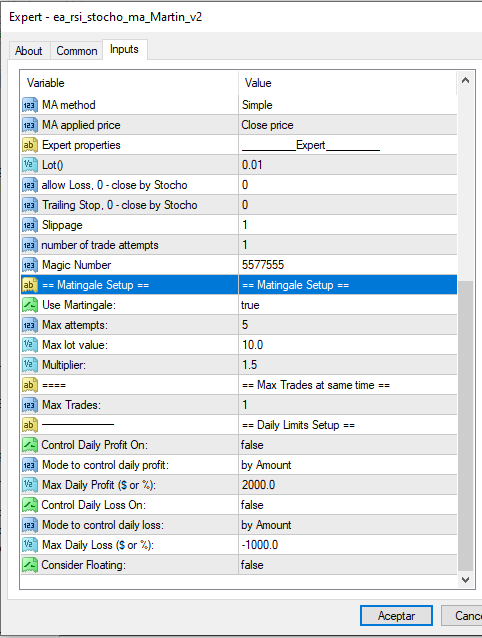Edit the Max lot value field 10.0

pyautogui.click(x=348, y=345)
